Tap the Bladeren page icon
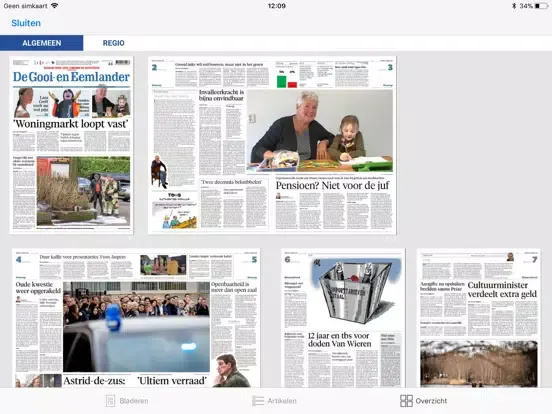 tap(111, 401)
